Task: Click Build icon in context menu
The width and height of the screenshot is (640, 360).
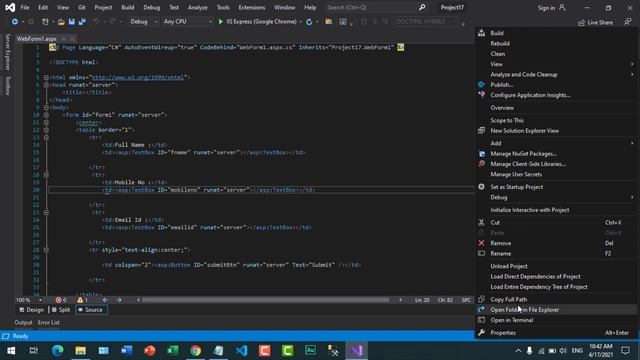Action: point(482,33)
